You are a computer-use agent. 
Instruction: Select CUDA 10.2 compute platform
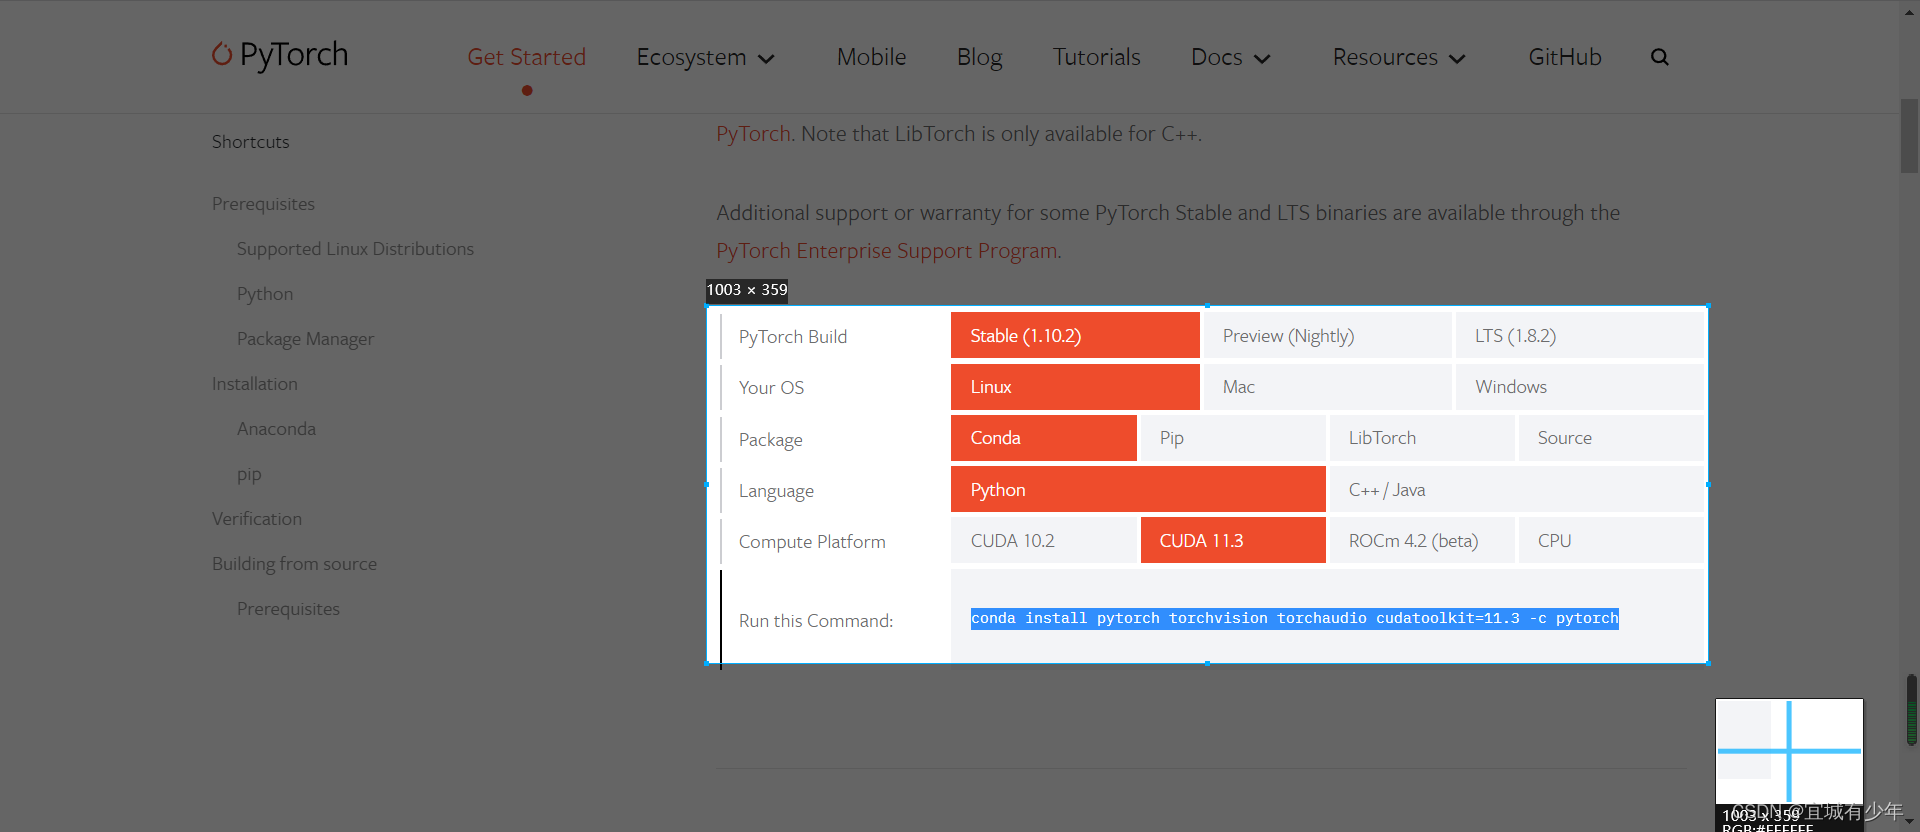tap(1044, 540)
